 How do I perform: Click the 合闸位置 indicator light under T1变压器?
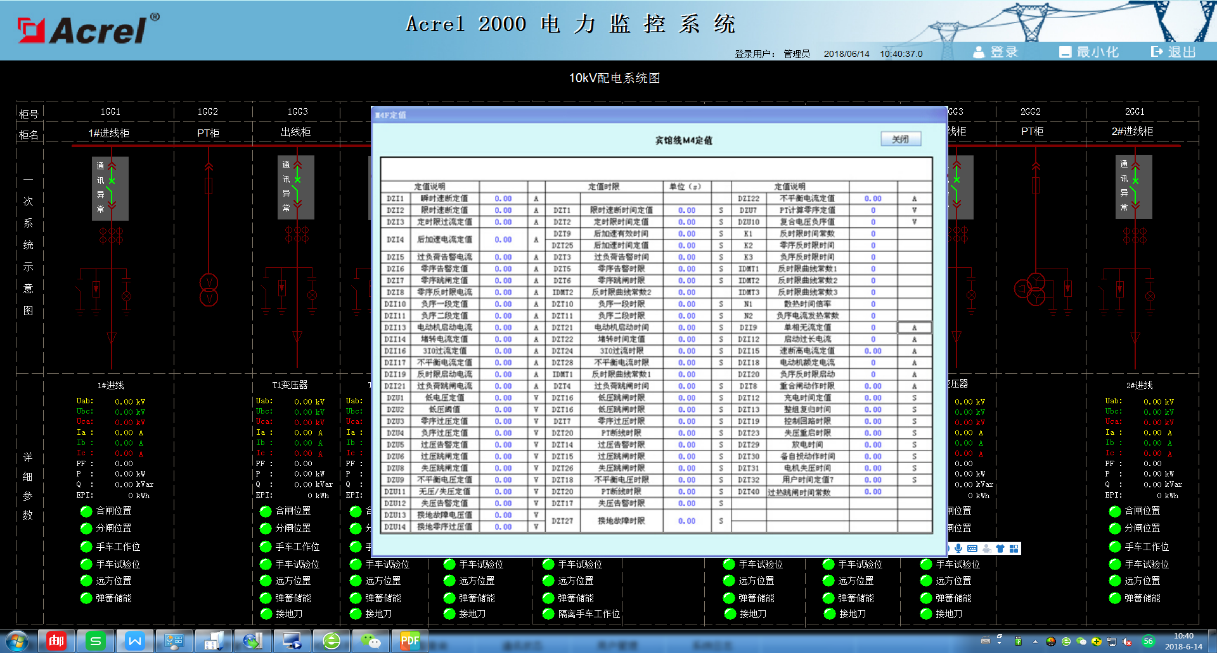(265, 510)
